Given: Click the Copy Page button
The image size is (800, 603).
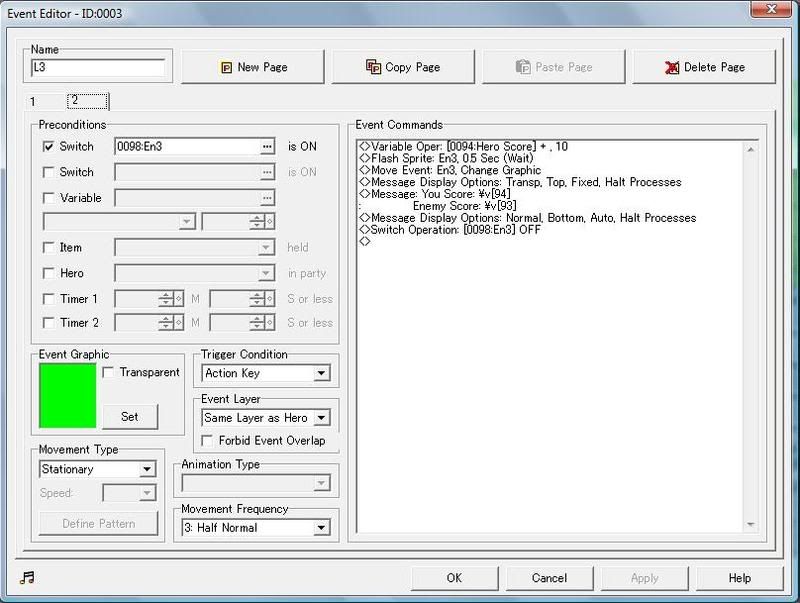Looking at the screenshot, I should 403,67.
